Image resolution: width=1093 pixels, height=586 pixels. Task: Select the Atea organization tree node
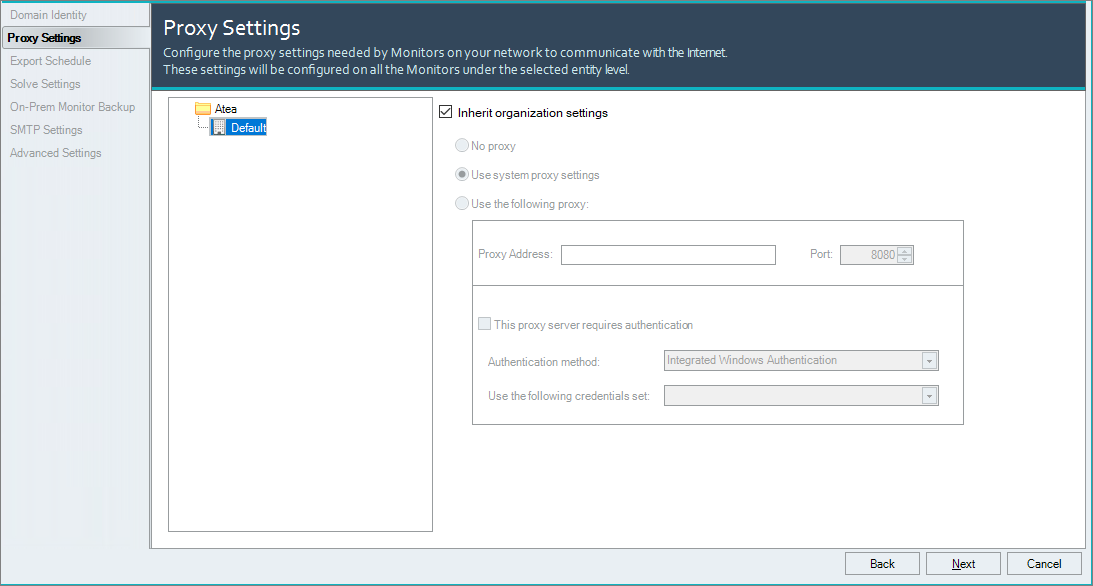(225, 109)
